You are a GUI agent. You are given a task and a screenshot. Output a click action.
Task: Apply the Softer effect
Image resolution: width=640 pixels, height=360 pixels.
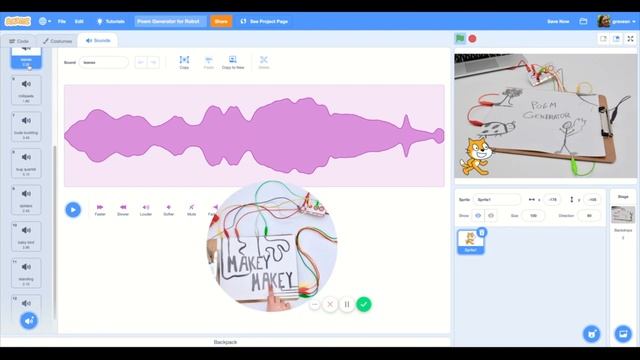click(x=169, y=210)
